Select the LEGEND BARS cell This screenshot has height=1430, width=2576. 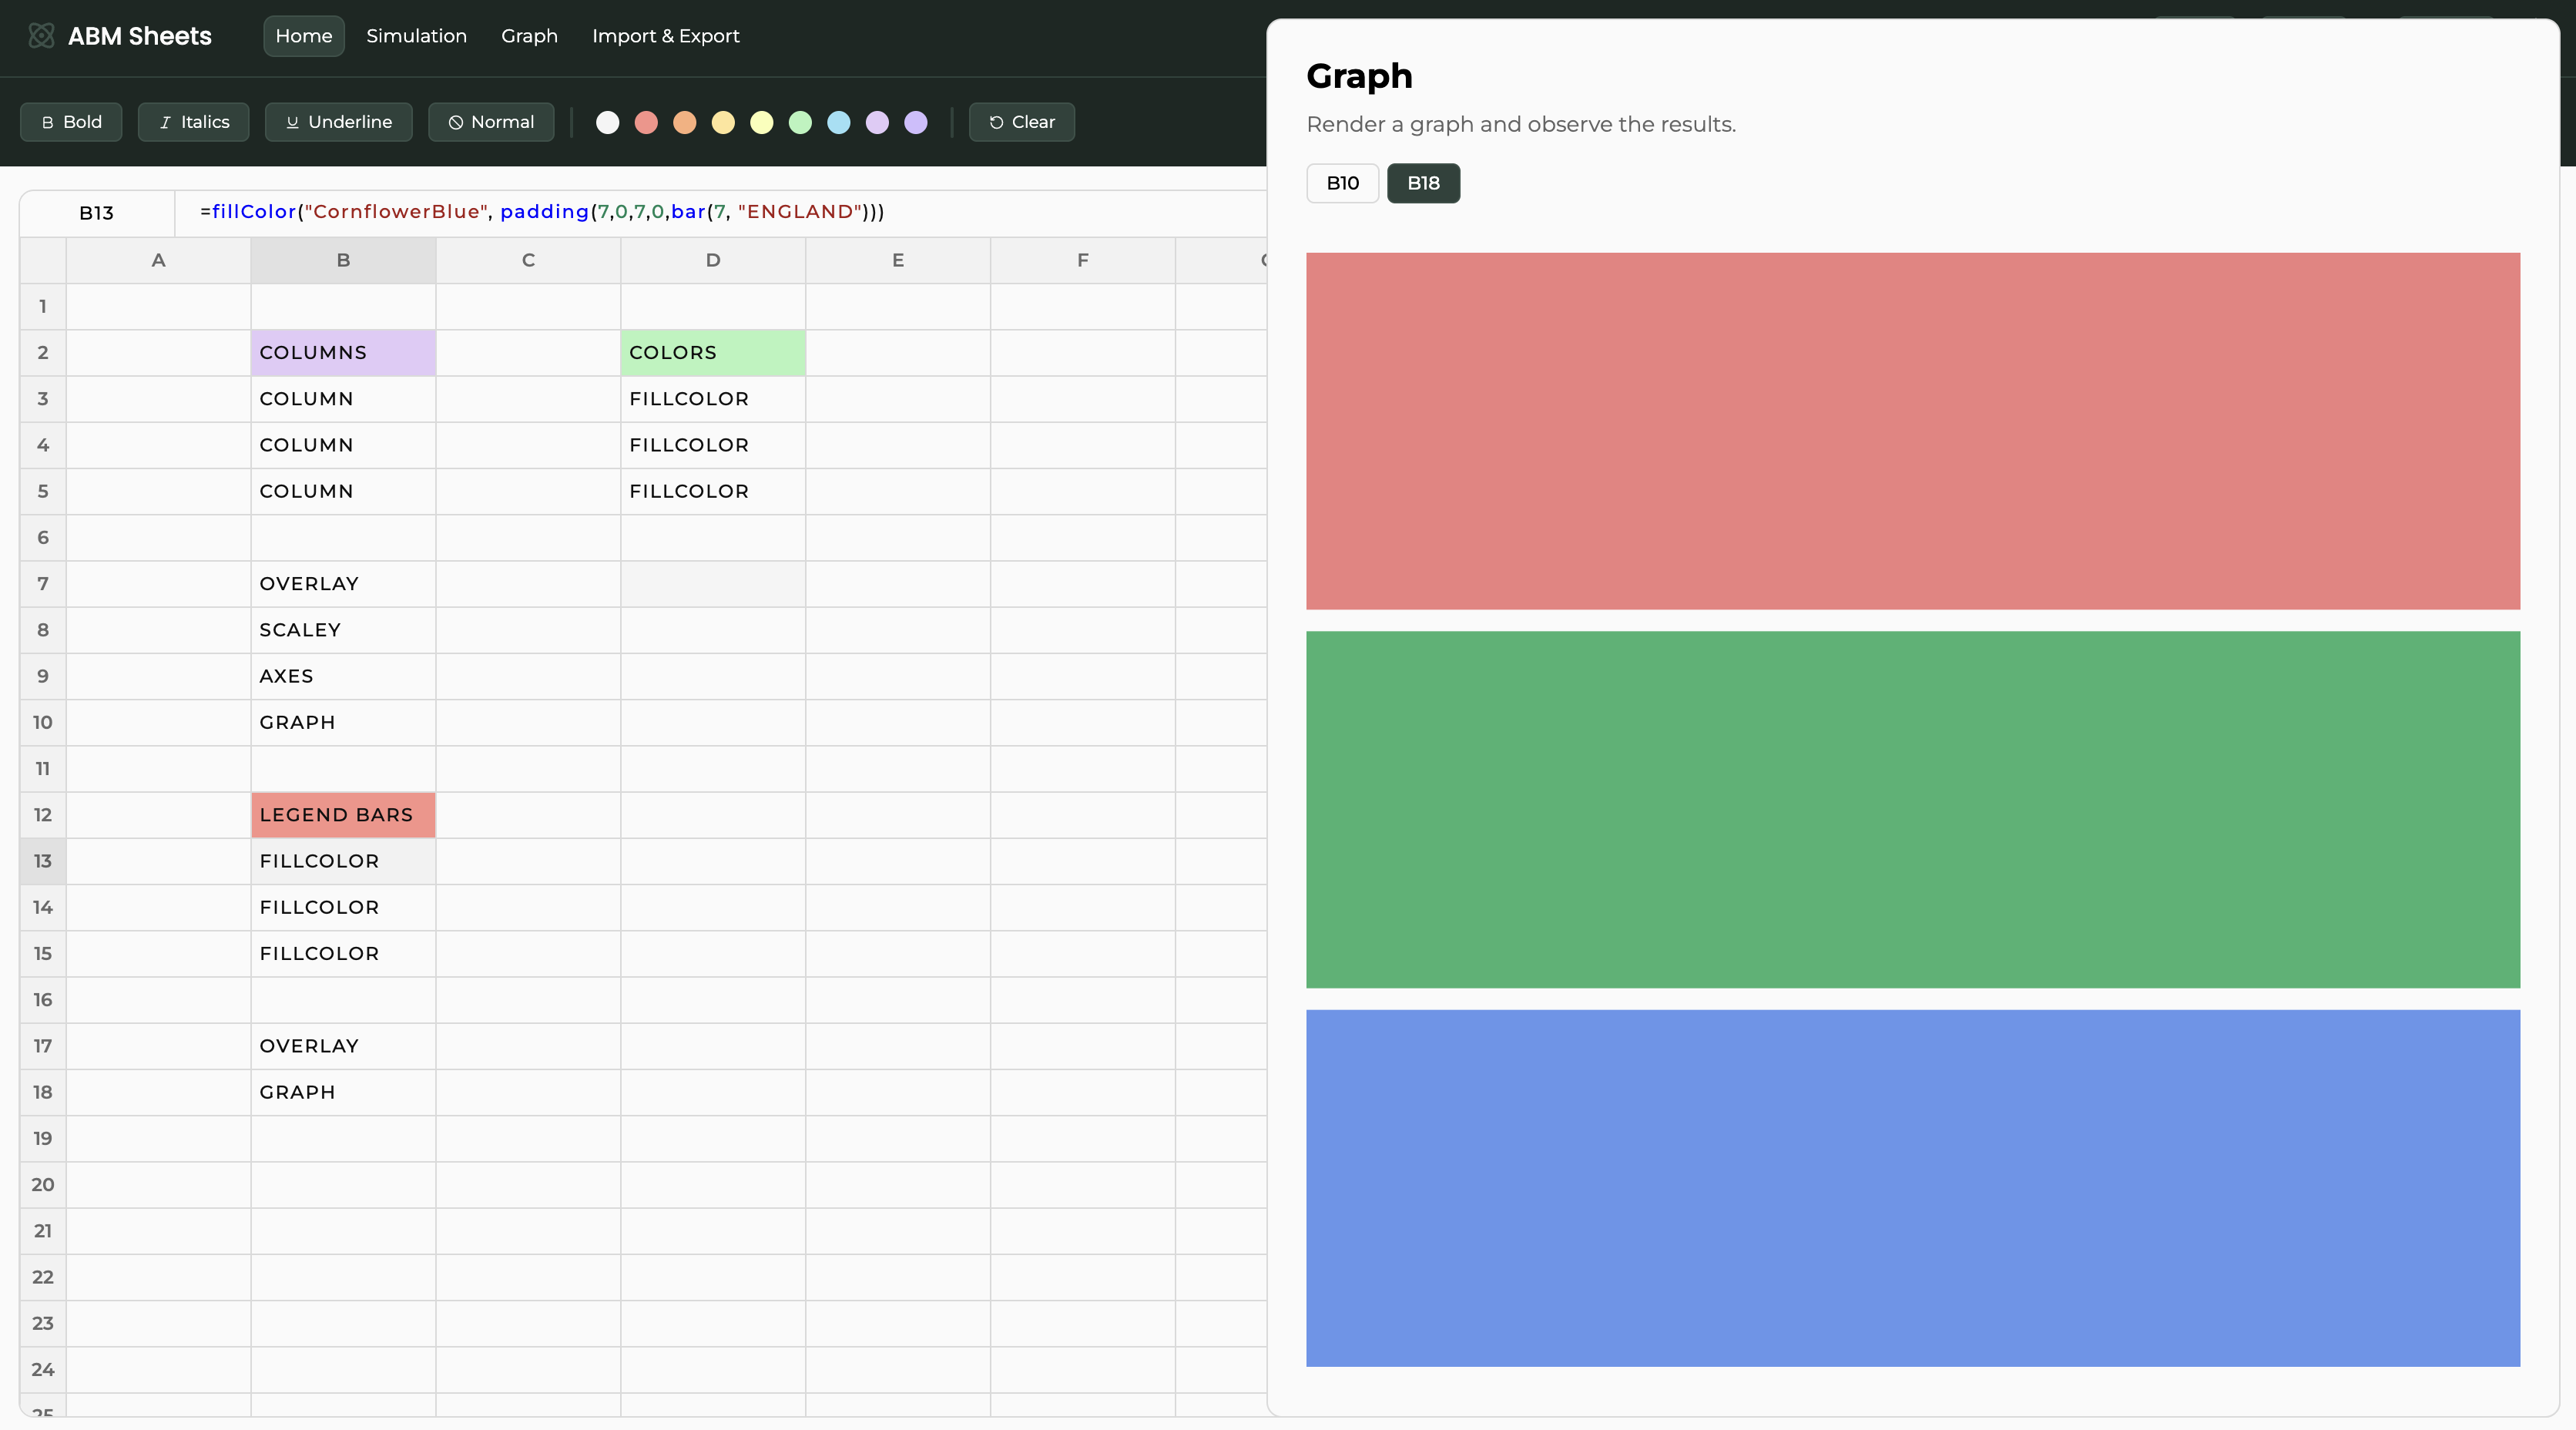point(343,815)
